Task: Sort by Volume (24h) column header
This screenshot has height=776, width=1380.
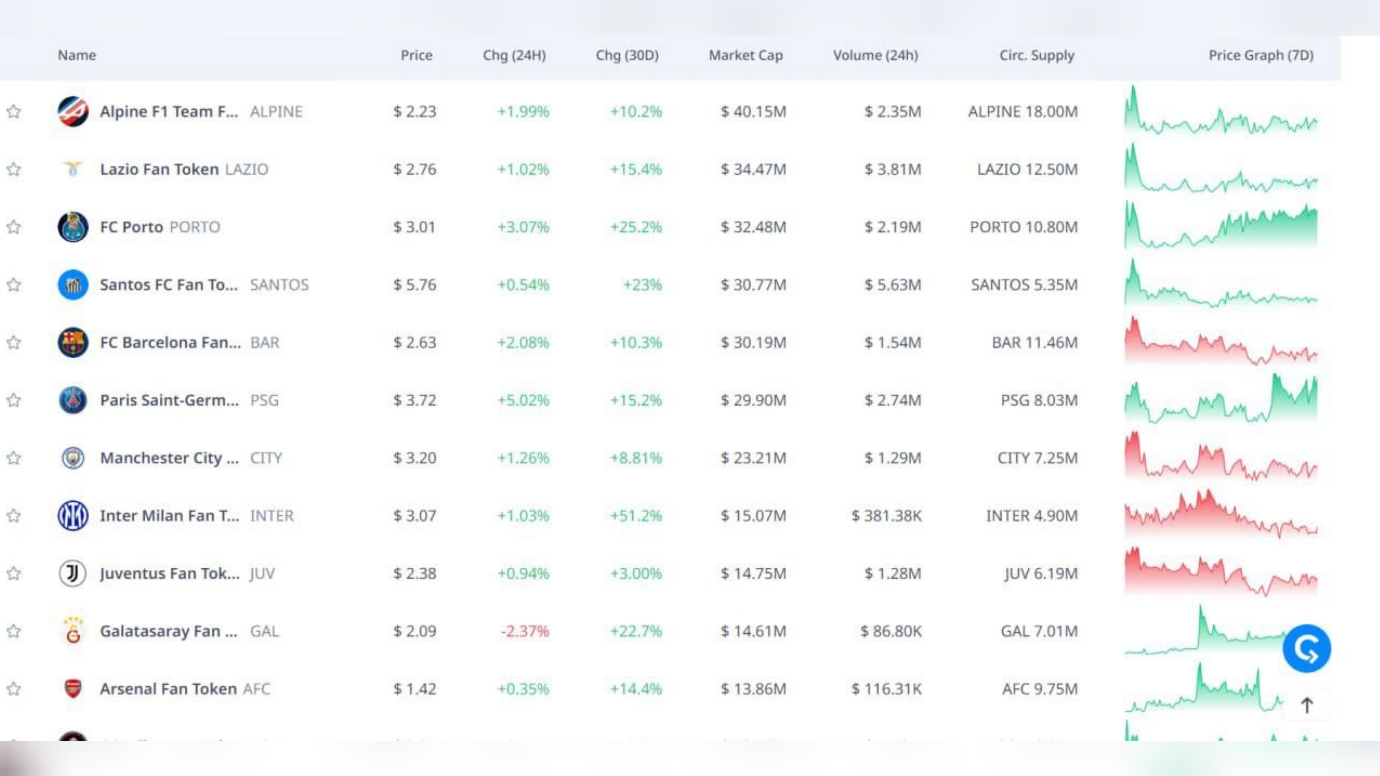Action: pyautogui.click(x=875, y=55)
